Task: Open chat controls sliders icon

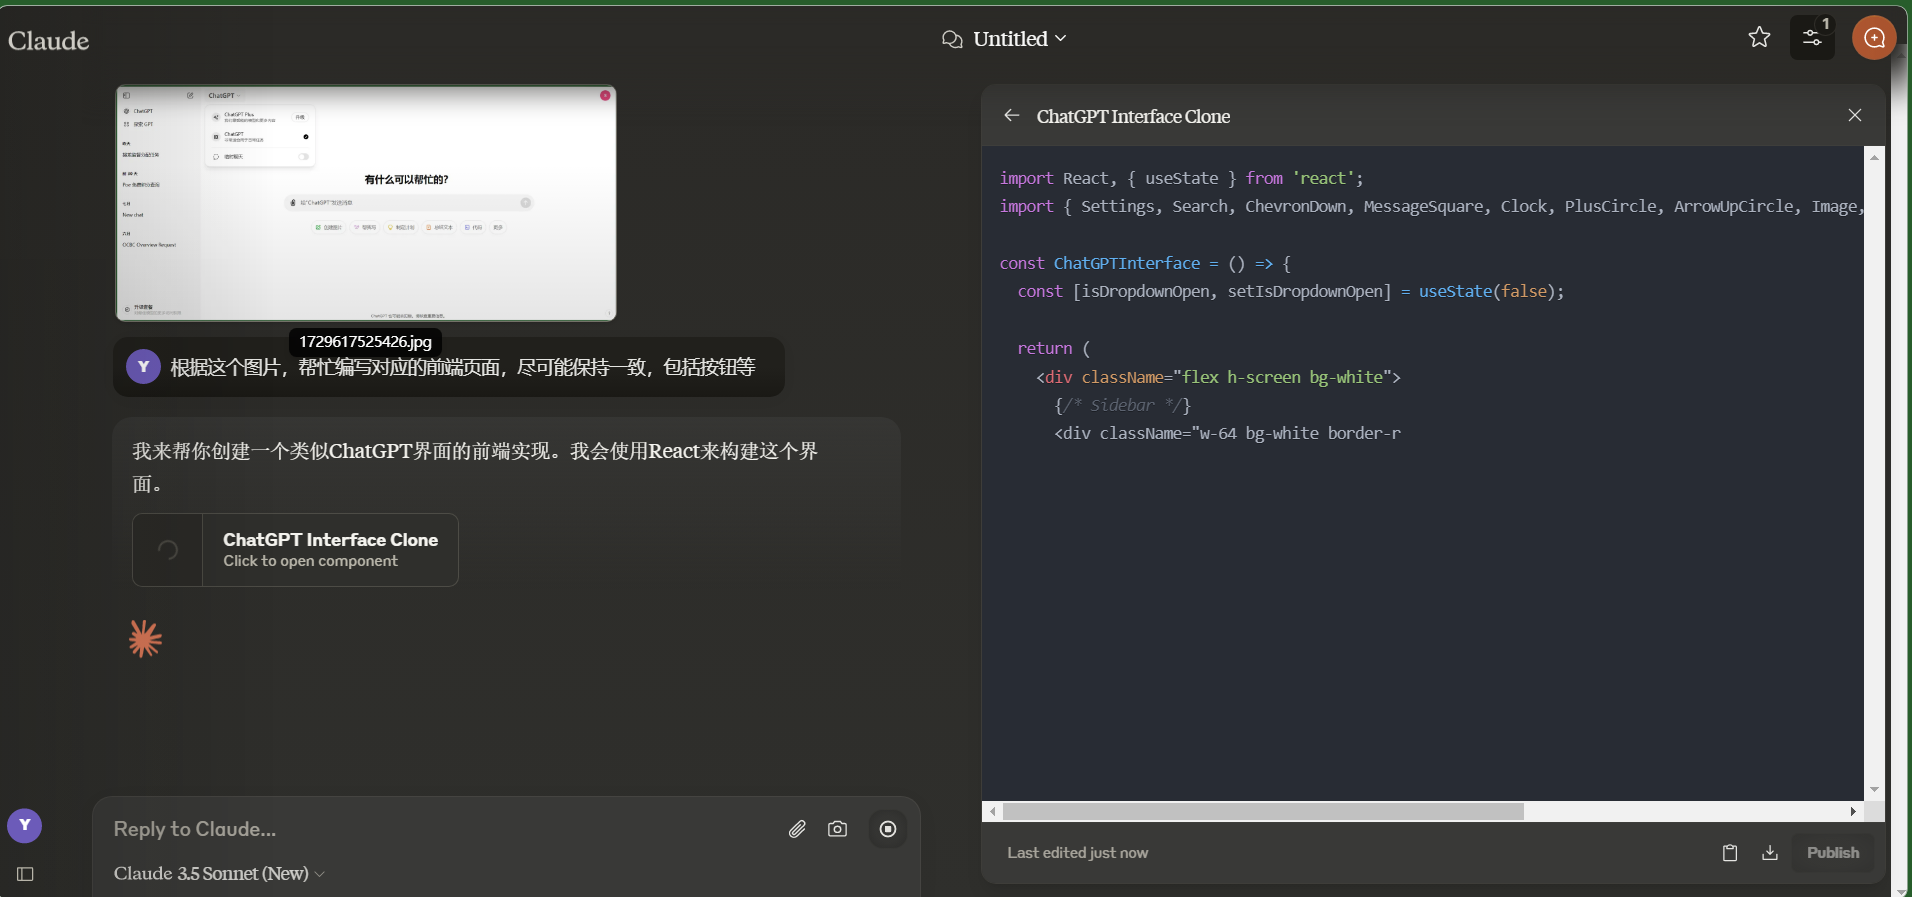Action: (x=1812, y=38)
